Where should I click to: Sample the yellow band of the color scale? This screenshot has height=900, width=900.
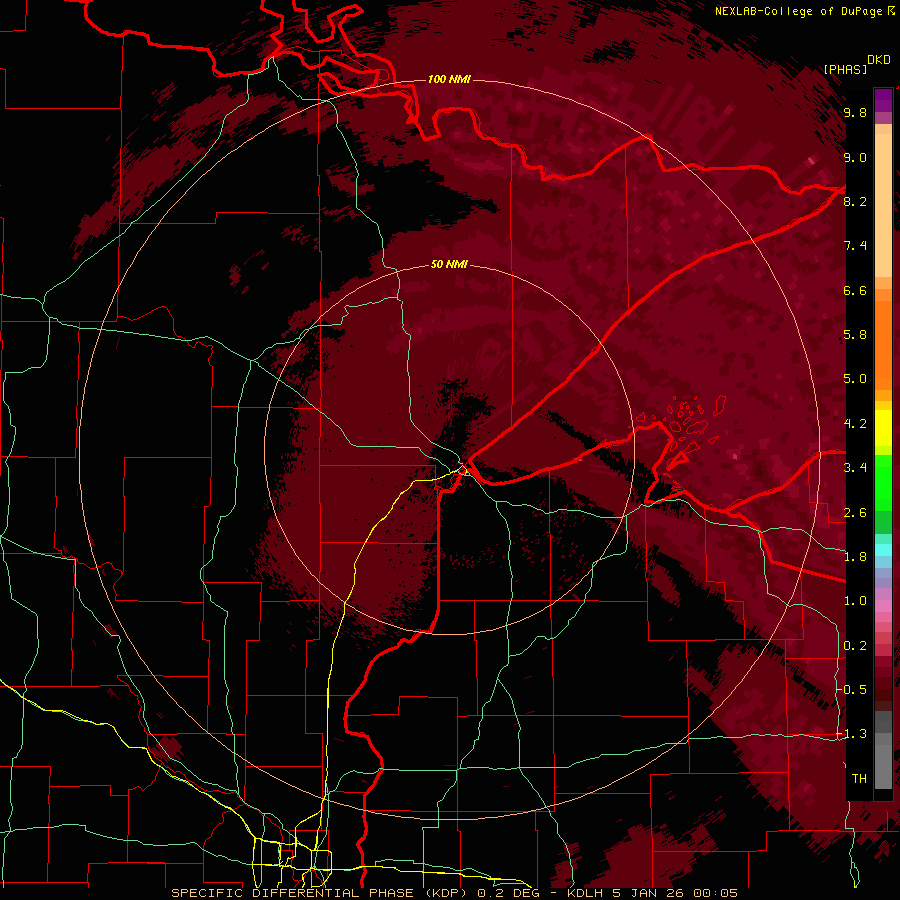pos(883,428)
